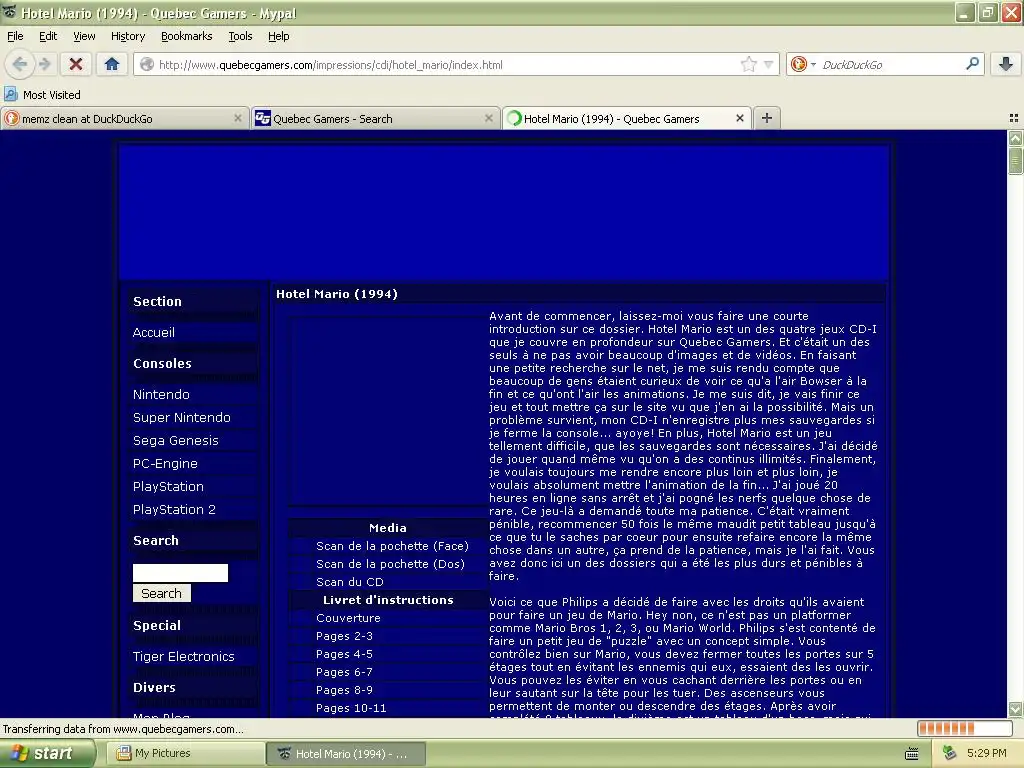The image size is (1024, 768).
Task: Open the DuckDuckGo search engine selector
Action: [x=803, y=64]
